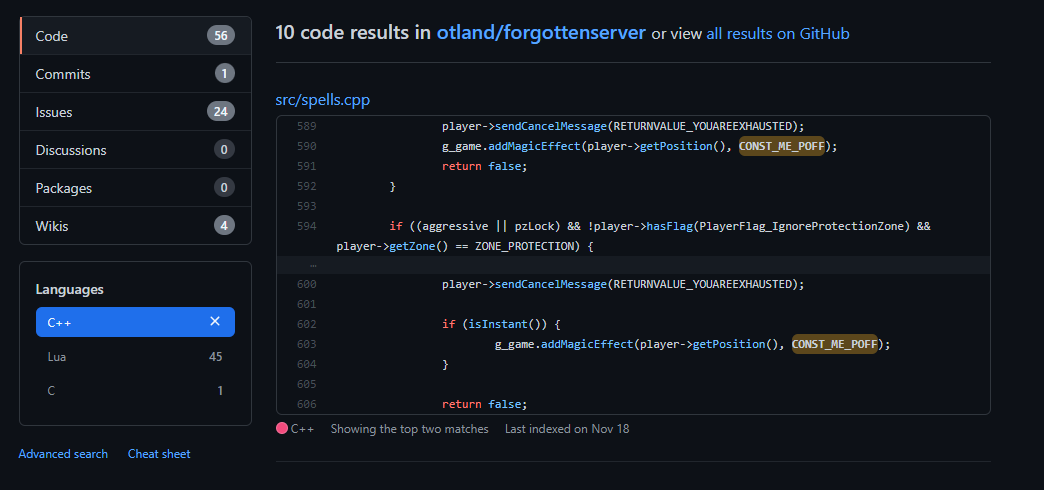Image resolution: width=1044 pixels, height=490 pixels.
Task: Click 'return false;' on line 591
Action: (x=484, y=166)
